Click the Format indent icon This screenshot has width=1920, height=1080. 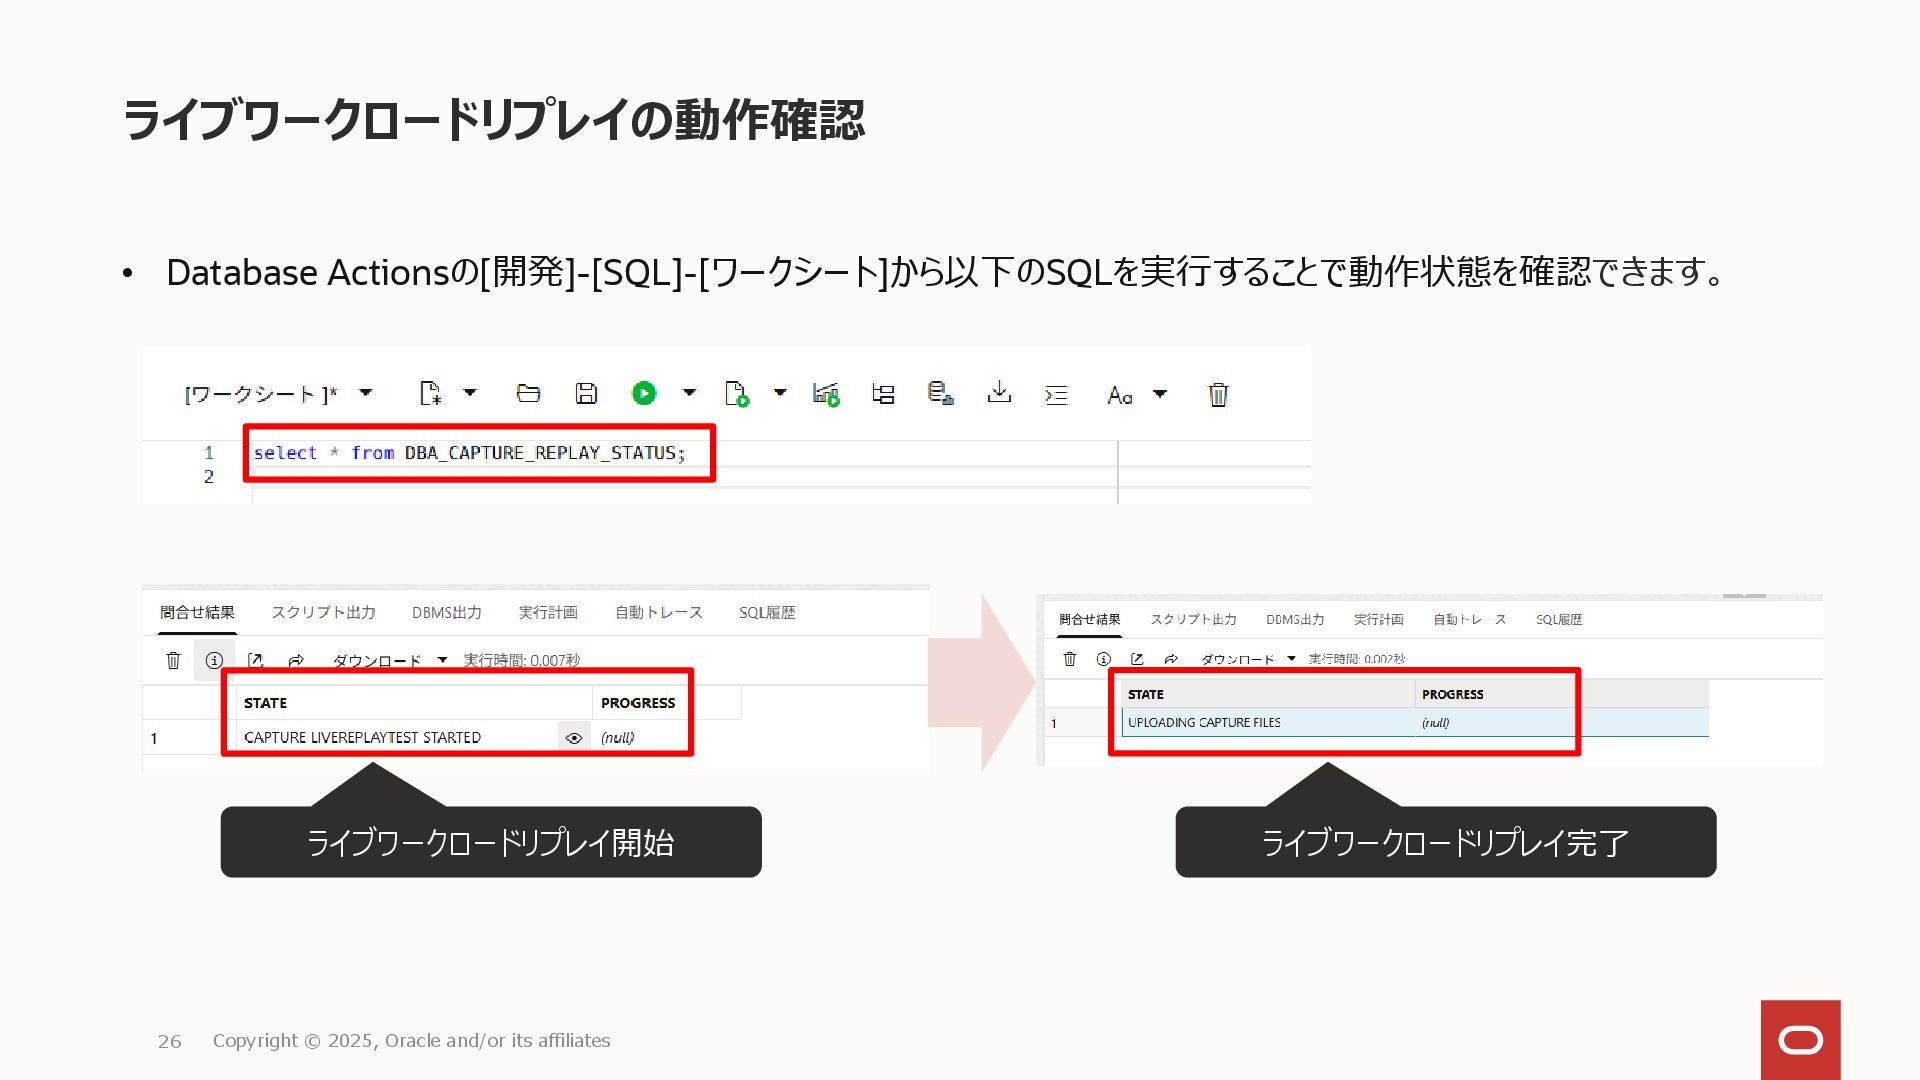click(1056, 395)
